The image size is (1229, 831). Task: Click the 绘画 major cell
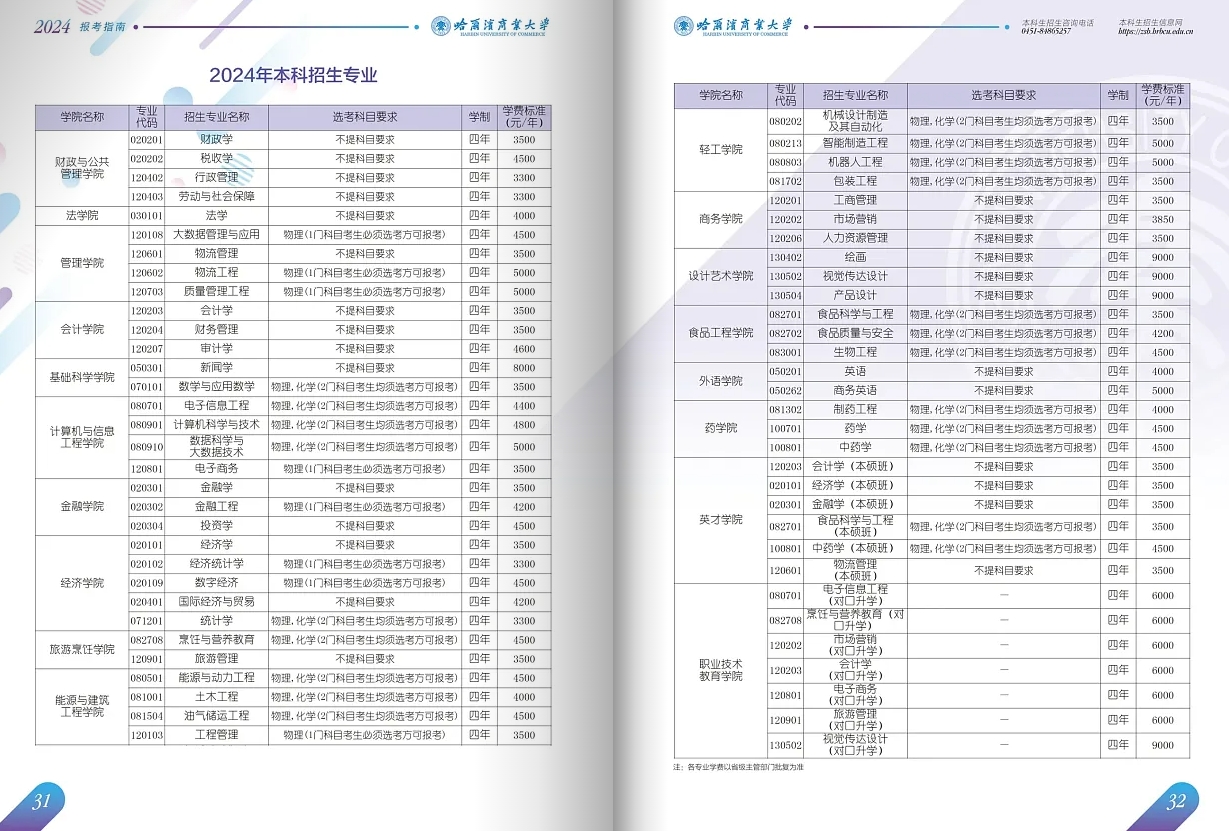(x=855, y=257)
